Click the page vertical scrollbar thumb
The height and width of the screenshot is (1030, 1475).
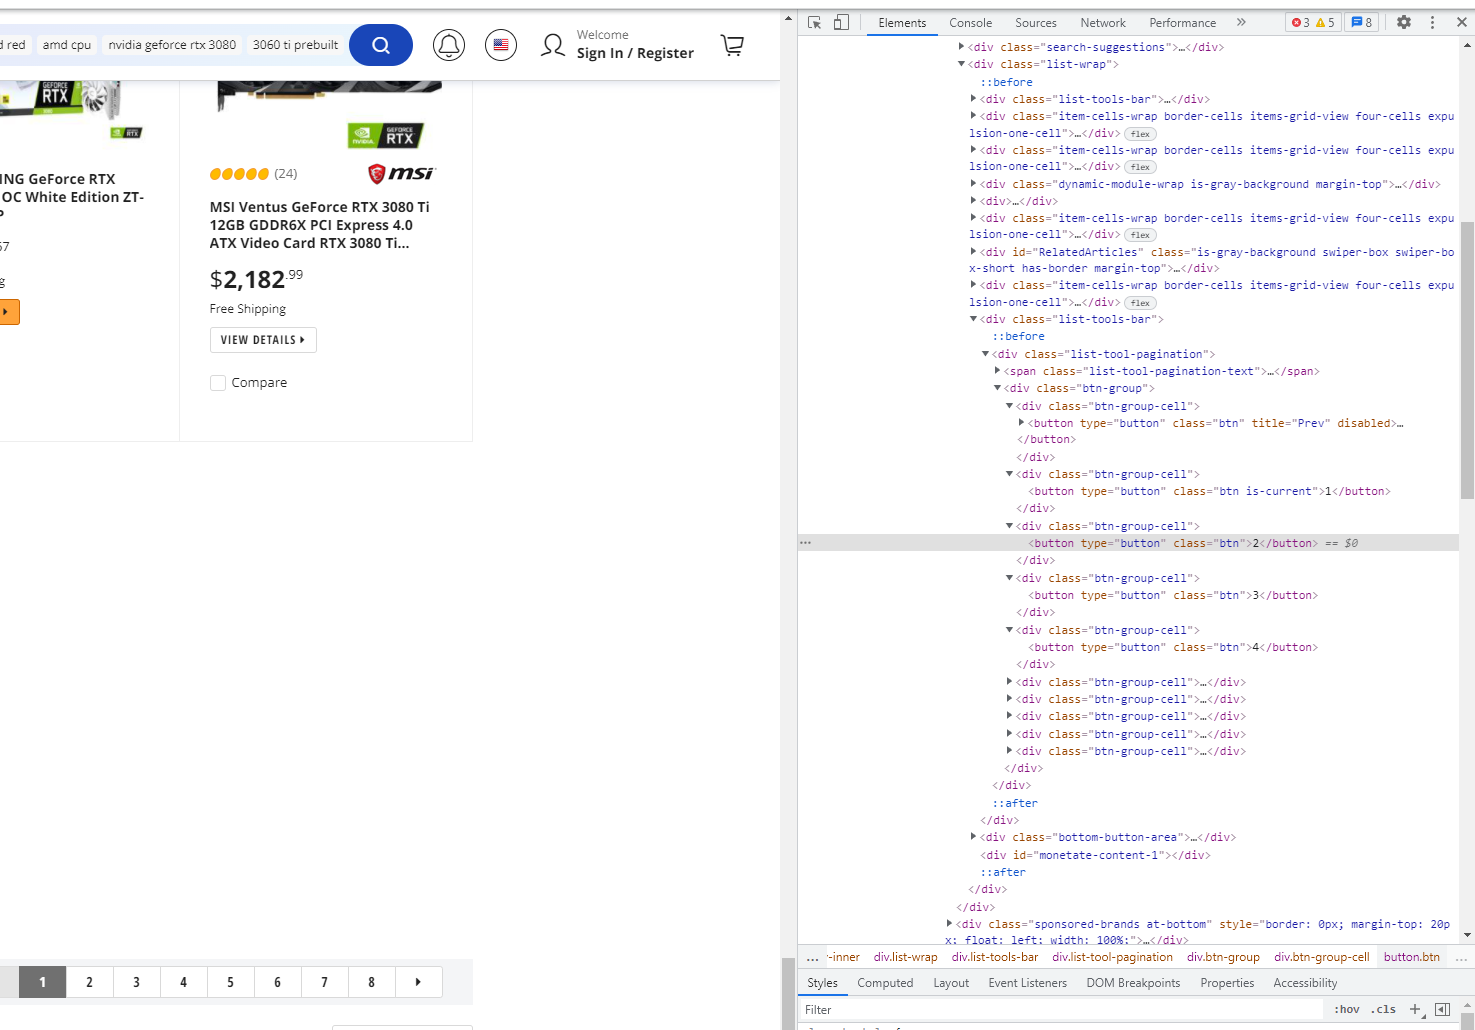click(x=788, y=993)
